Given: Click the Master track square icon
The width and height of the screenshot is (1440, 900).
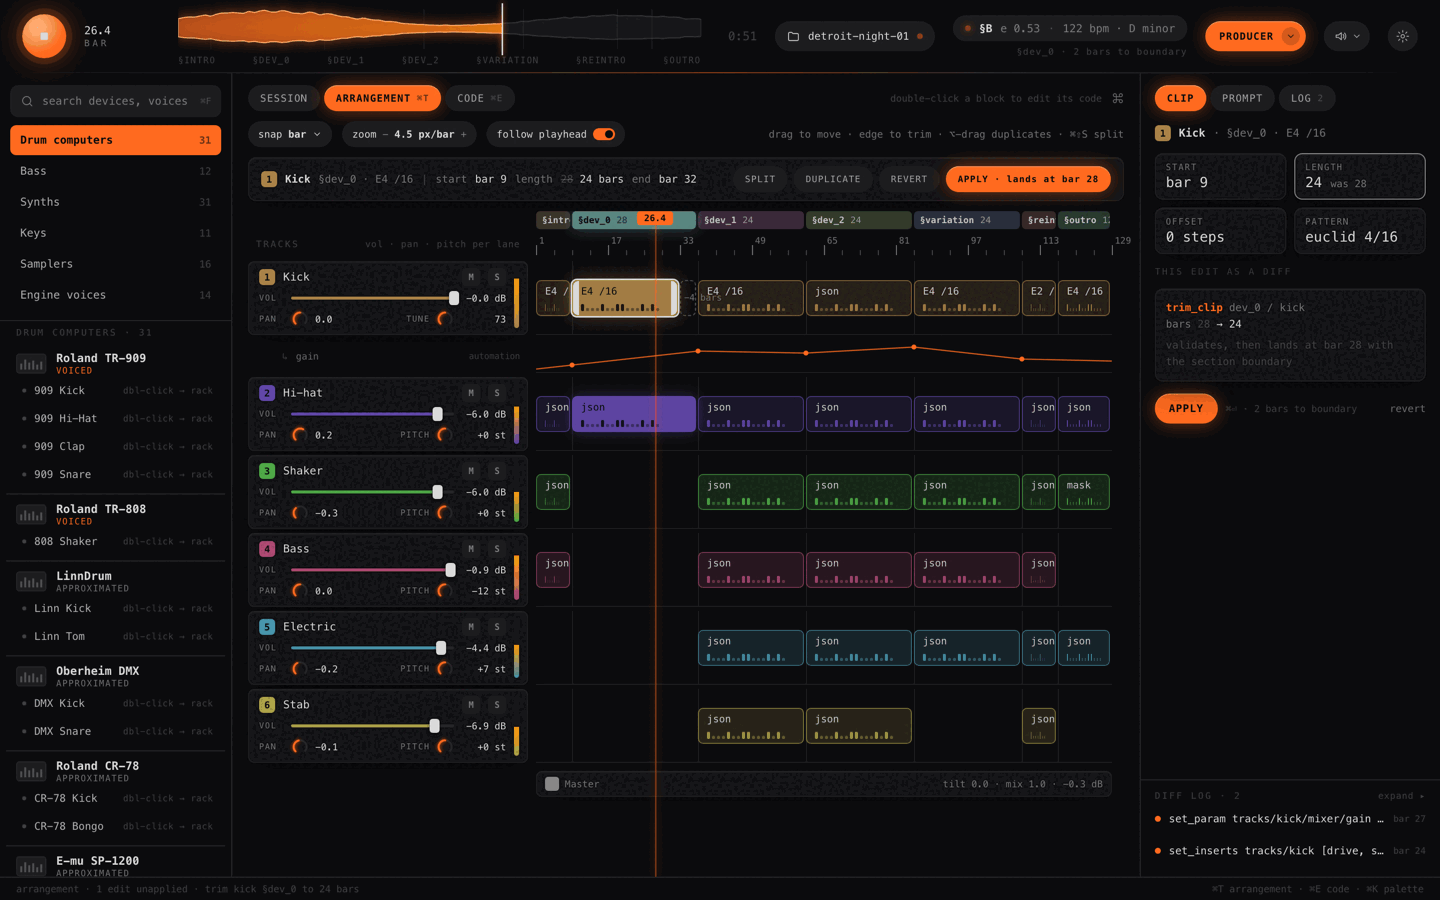Looking at the screenshot, I should (552, 784).
